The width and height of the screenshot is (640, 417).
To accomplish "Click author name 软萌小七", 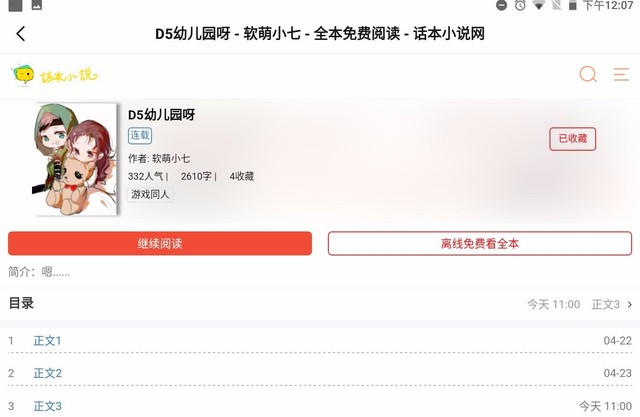I will [171, 158].
